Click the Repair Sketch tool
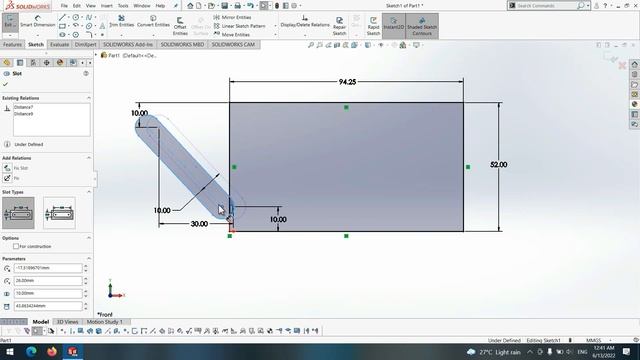This screenshot has height=360, width=640. [339, 26]
